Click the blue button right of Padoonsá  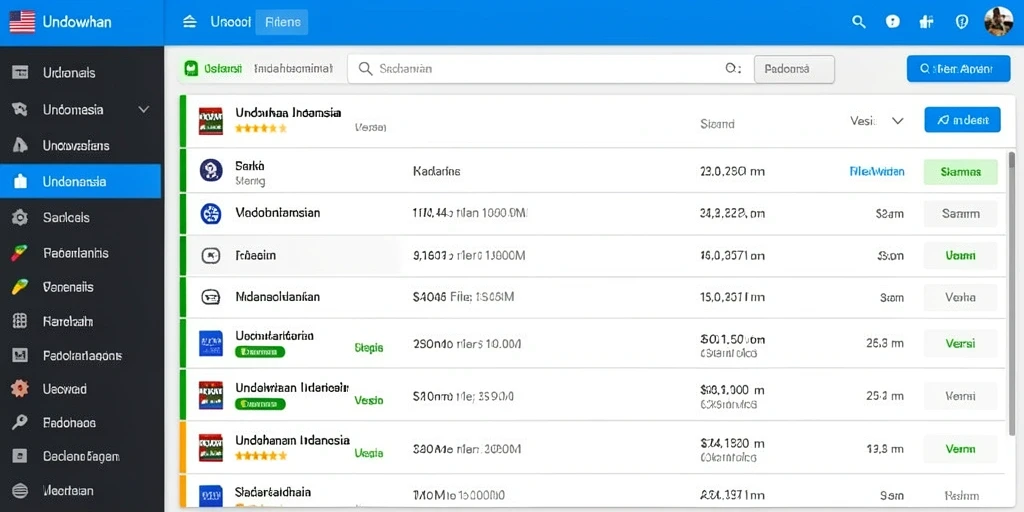(958, 69)
